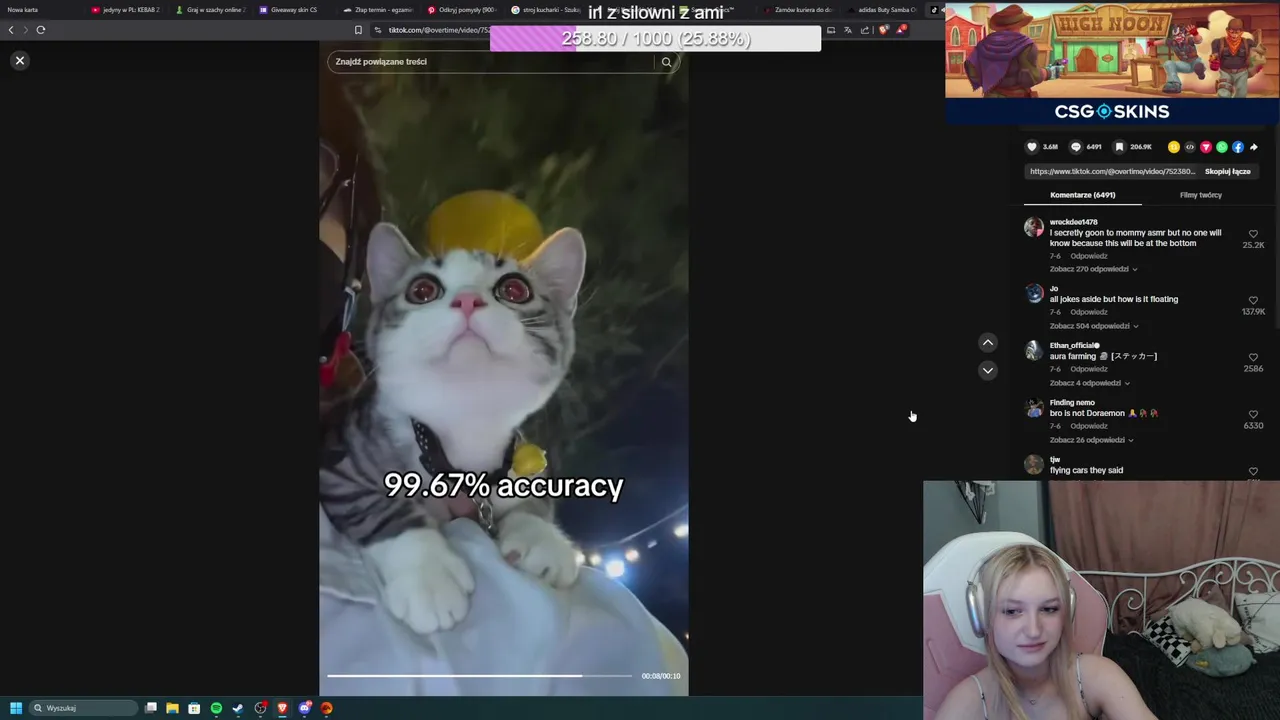Viewport: 1280px width, 720px height.
Task: Reply to Ethan_official via Odpowiedz
Action: (x=1089, y=369)
